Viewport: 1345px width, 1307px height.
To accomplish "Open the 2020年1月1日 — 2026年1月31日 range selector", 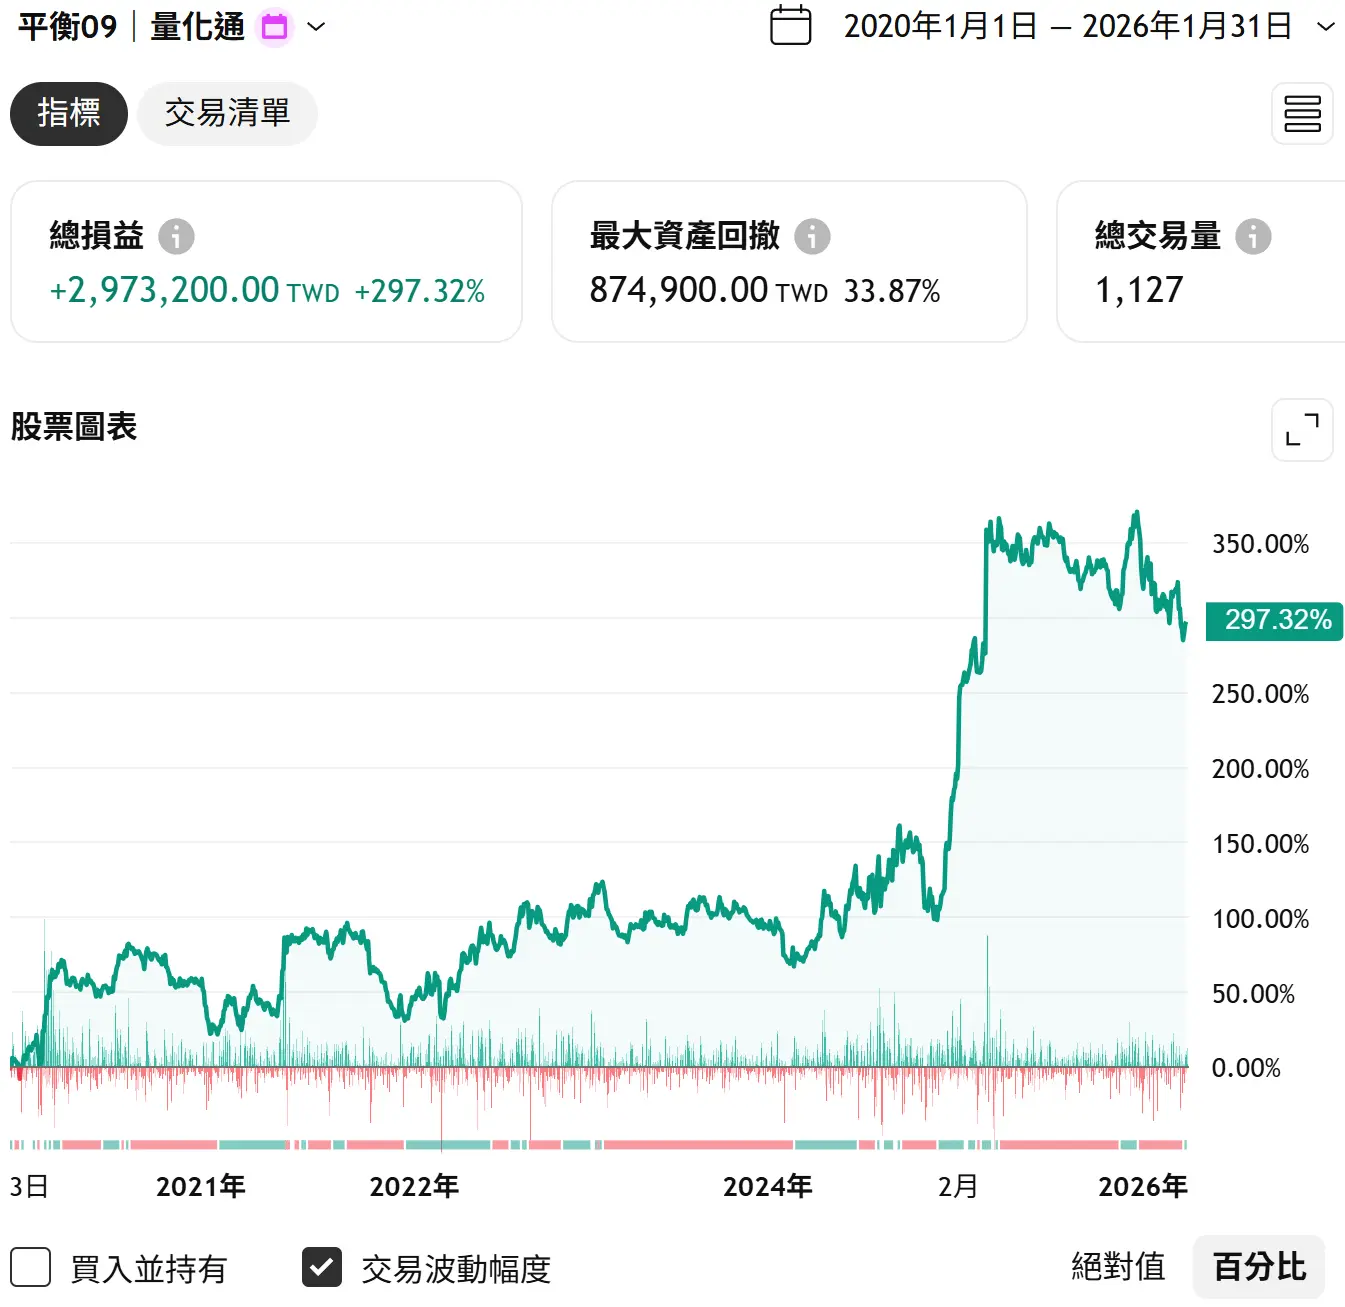I will (x=1067, y=27).
